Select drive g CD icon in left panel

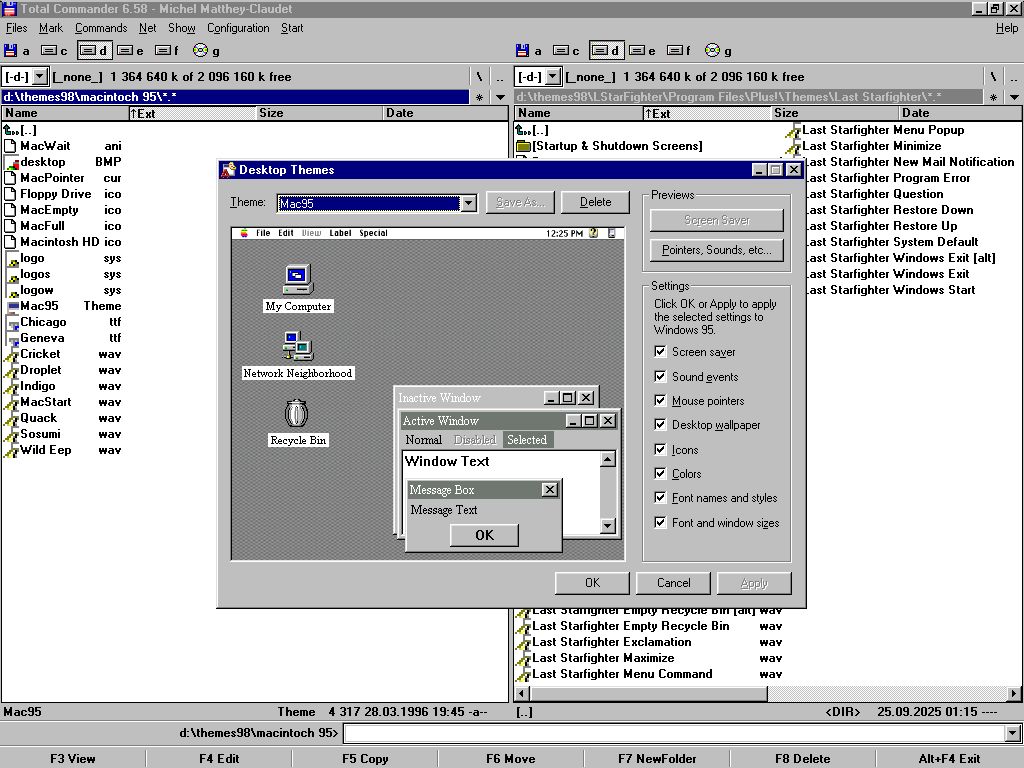[x=201, y=50]
